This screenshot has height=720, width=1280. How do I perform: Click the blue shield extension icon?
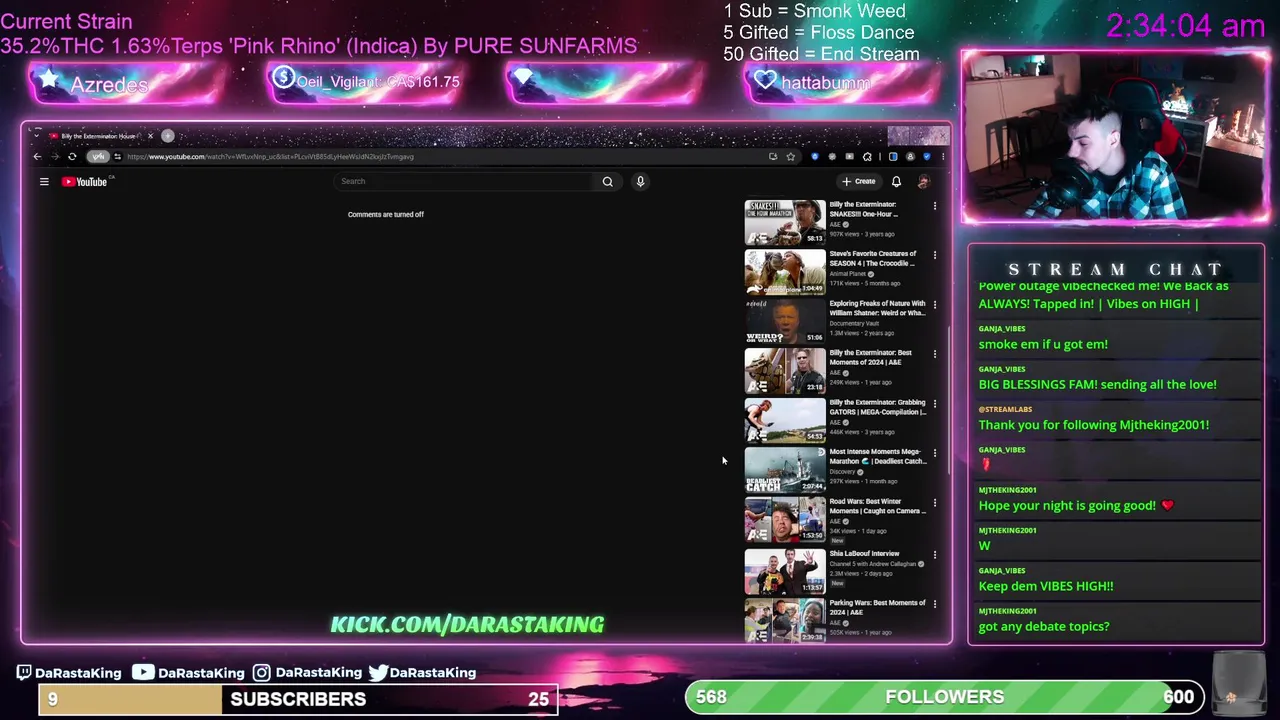pyautogui.click(x=815, y=156)
